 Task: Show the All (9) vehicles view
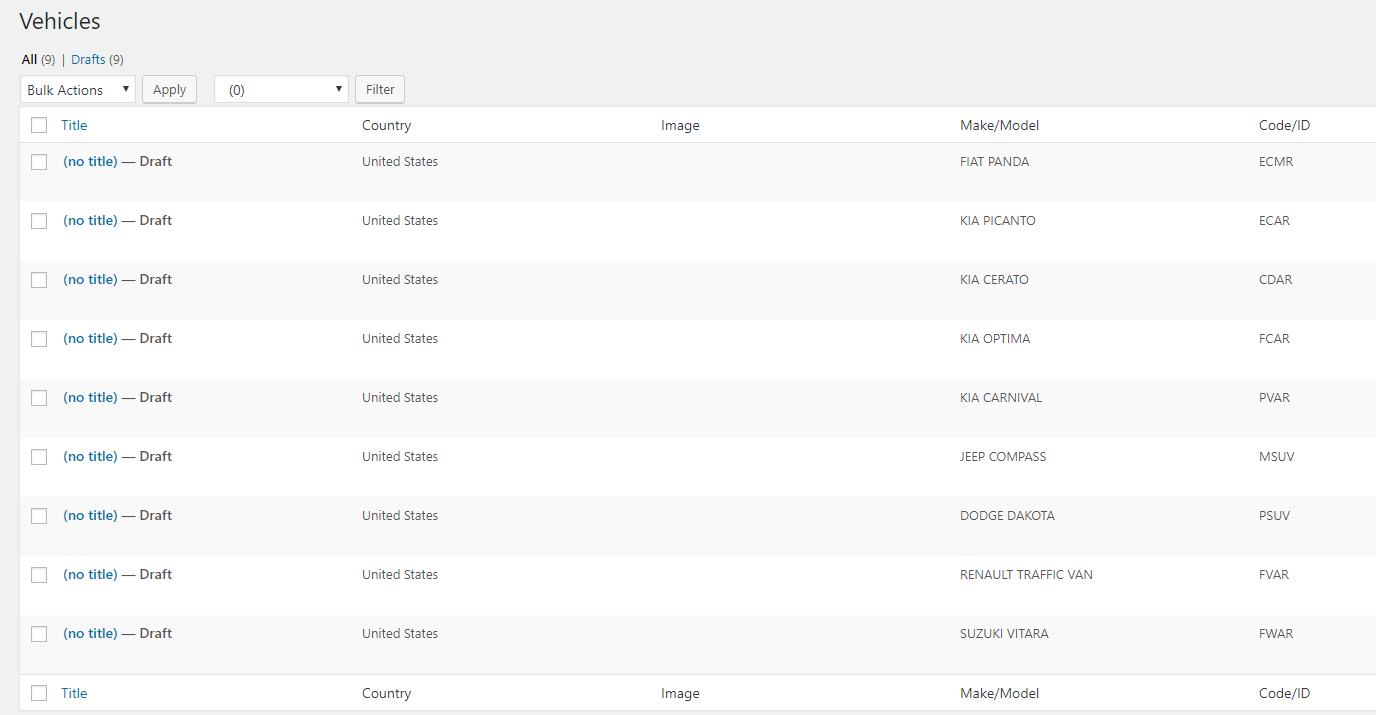(x=38, y=59)
